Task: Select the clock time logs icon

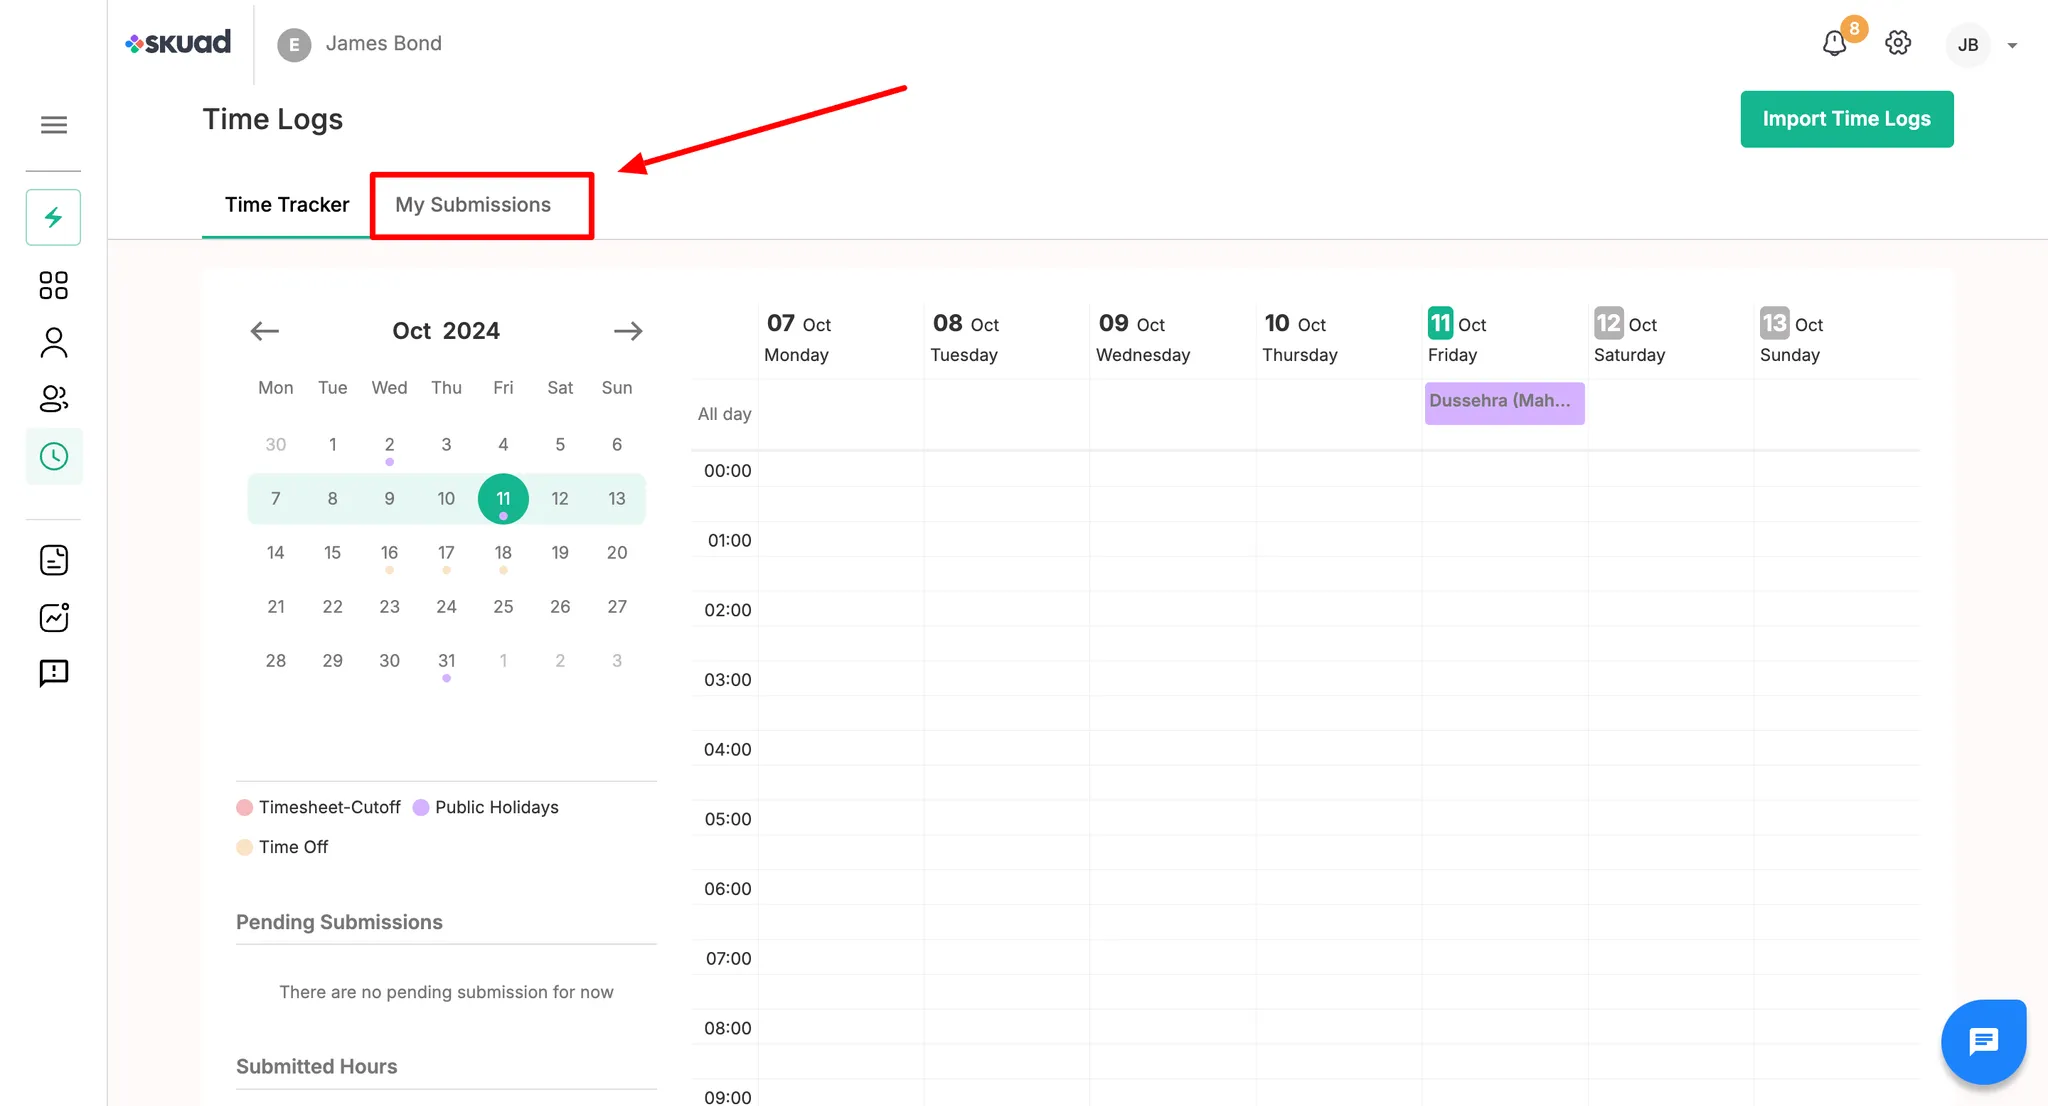Action: [x=54, y=457]
